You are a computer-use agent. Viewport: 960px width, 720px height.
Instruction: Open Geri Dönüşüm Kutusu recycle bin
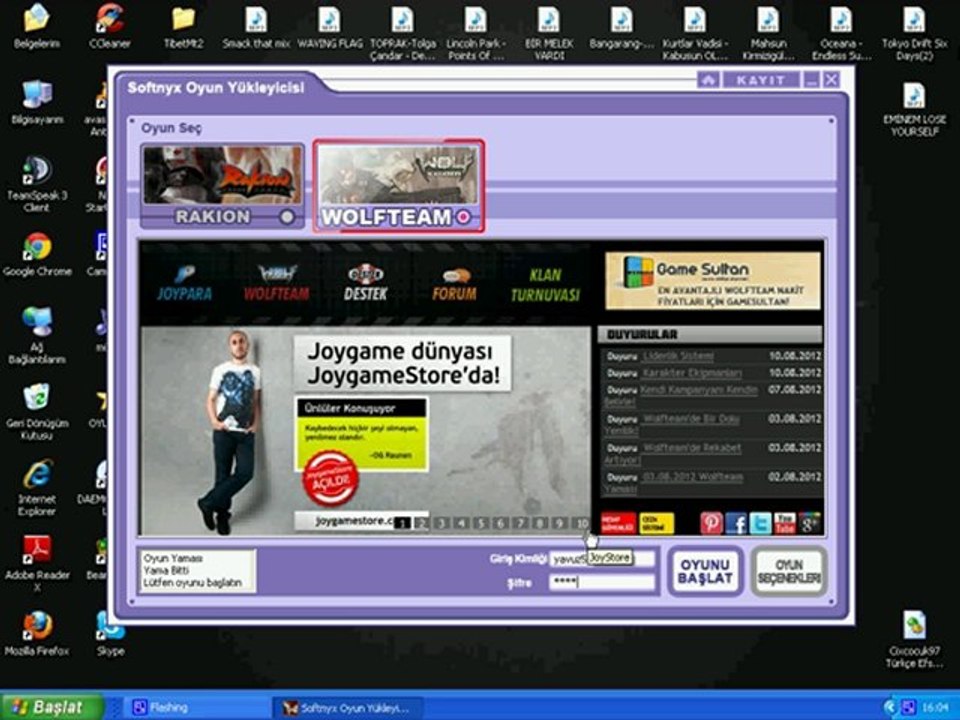tap(37, 412)
